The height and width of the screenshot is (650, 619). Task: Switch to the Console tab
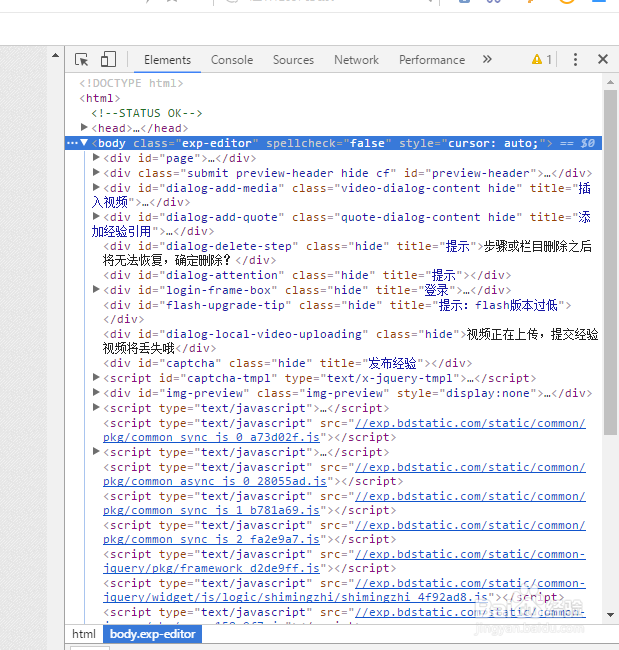point(232,60)
